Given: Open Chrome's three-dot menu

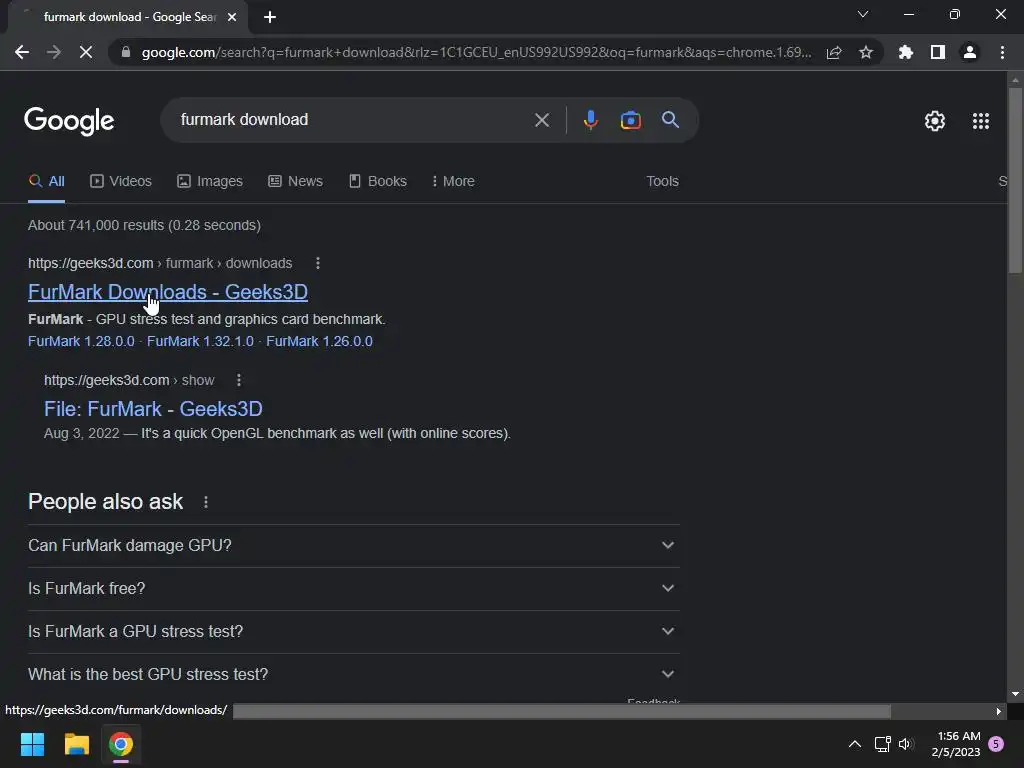Looking at the screenshot, I should point(1002,52).
